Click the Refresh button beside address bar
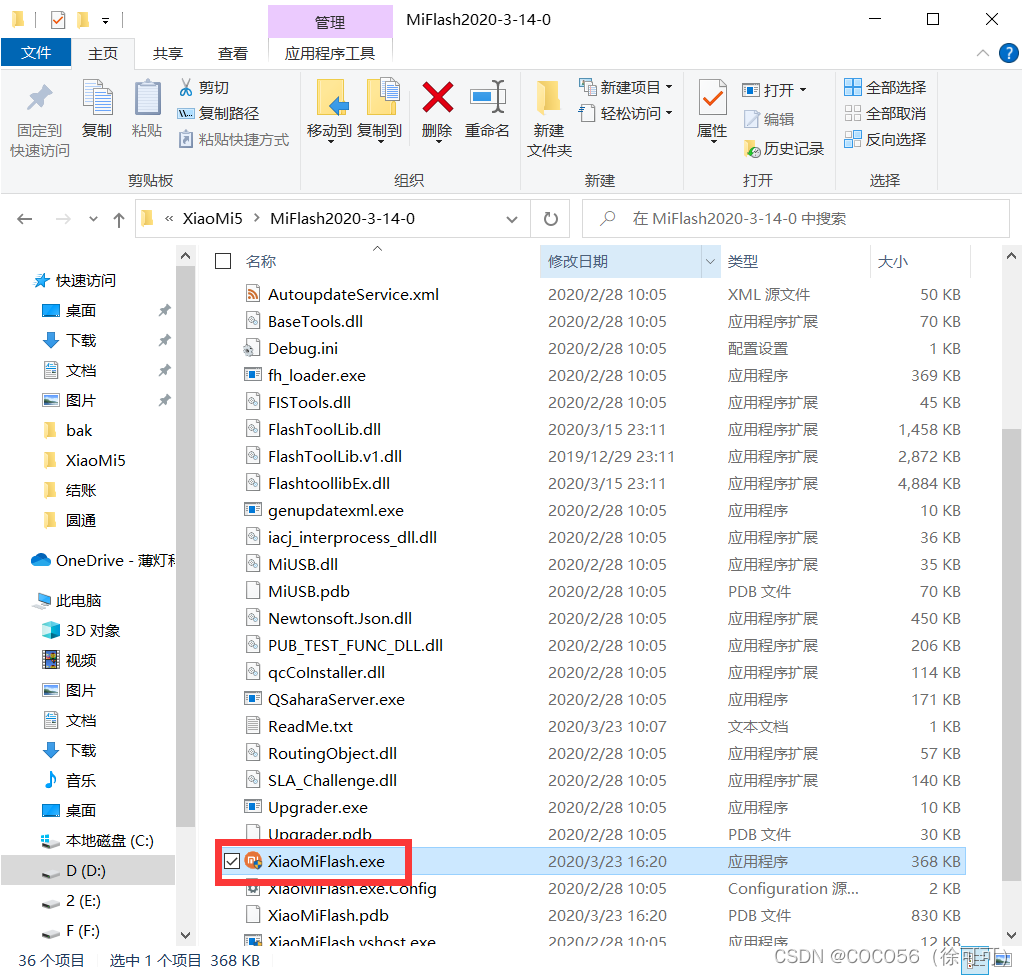This screenshot has height=976, width=1023. pos(551,219)
